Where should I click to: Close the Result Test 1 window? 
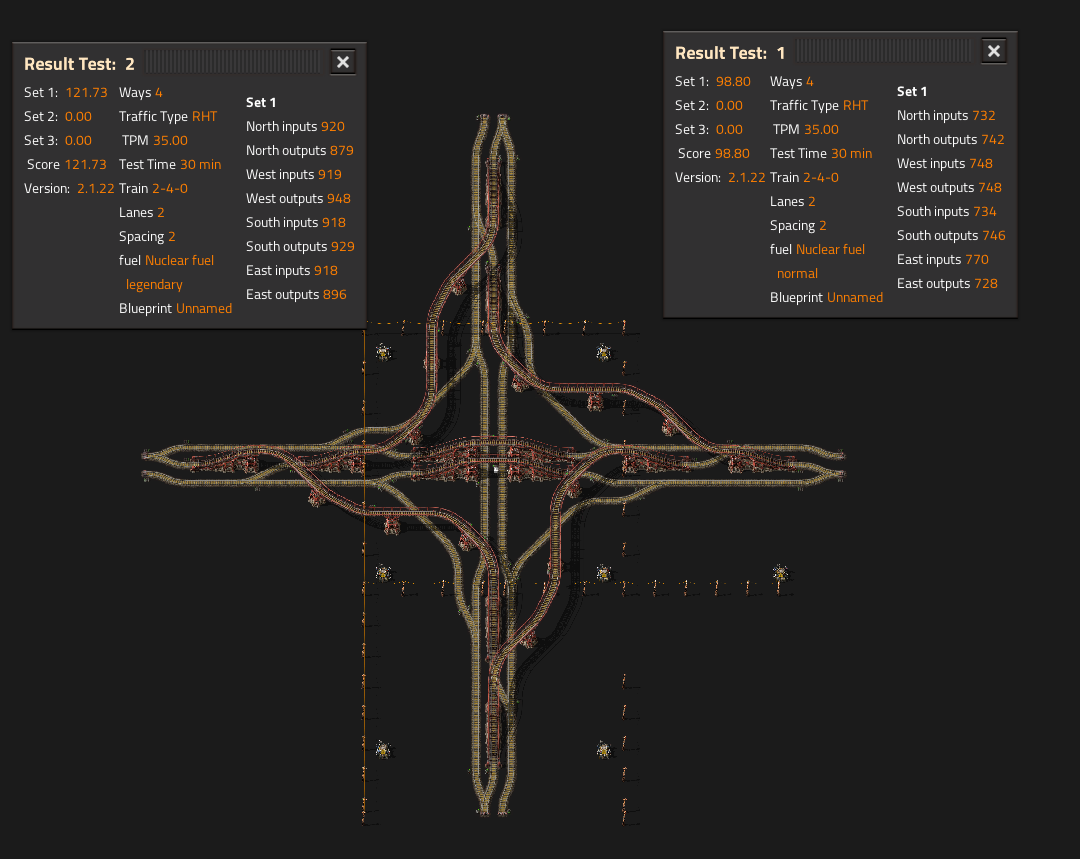click(993, 51)
